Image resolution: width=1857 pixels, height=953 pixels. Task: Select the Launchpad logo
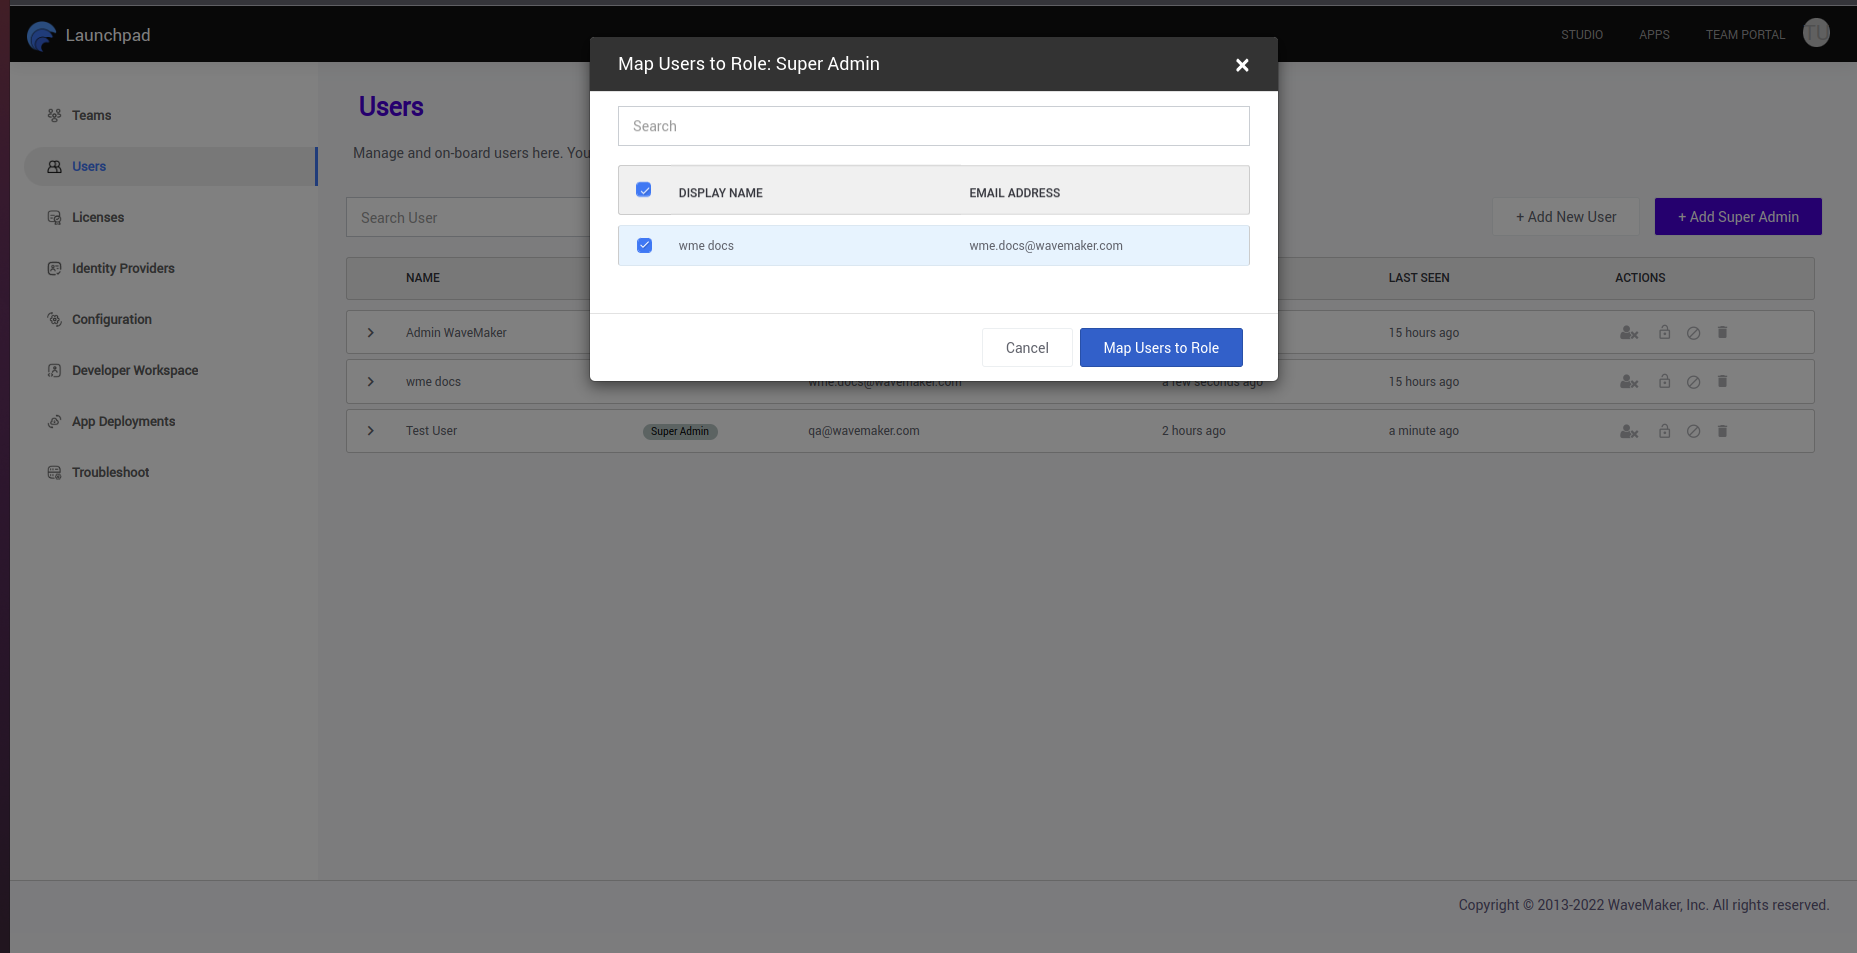pyautogui.click(x=42, y=35)
